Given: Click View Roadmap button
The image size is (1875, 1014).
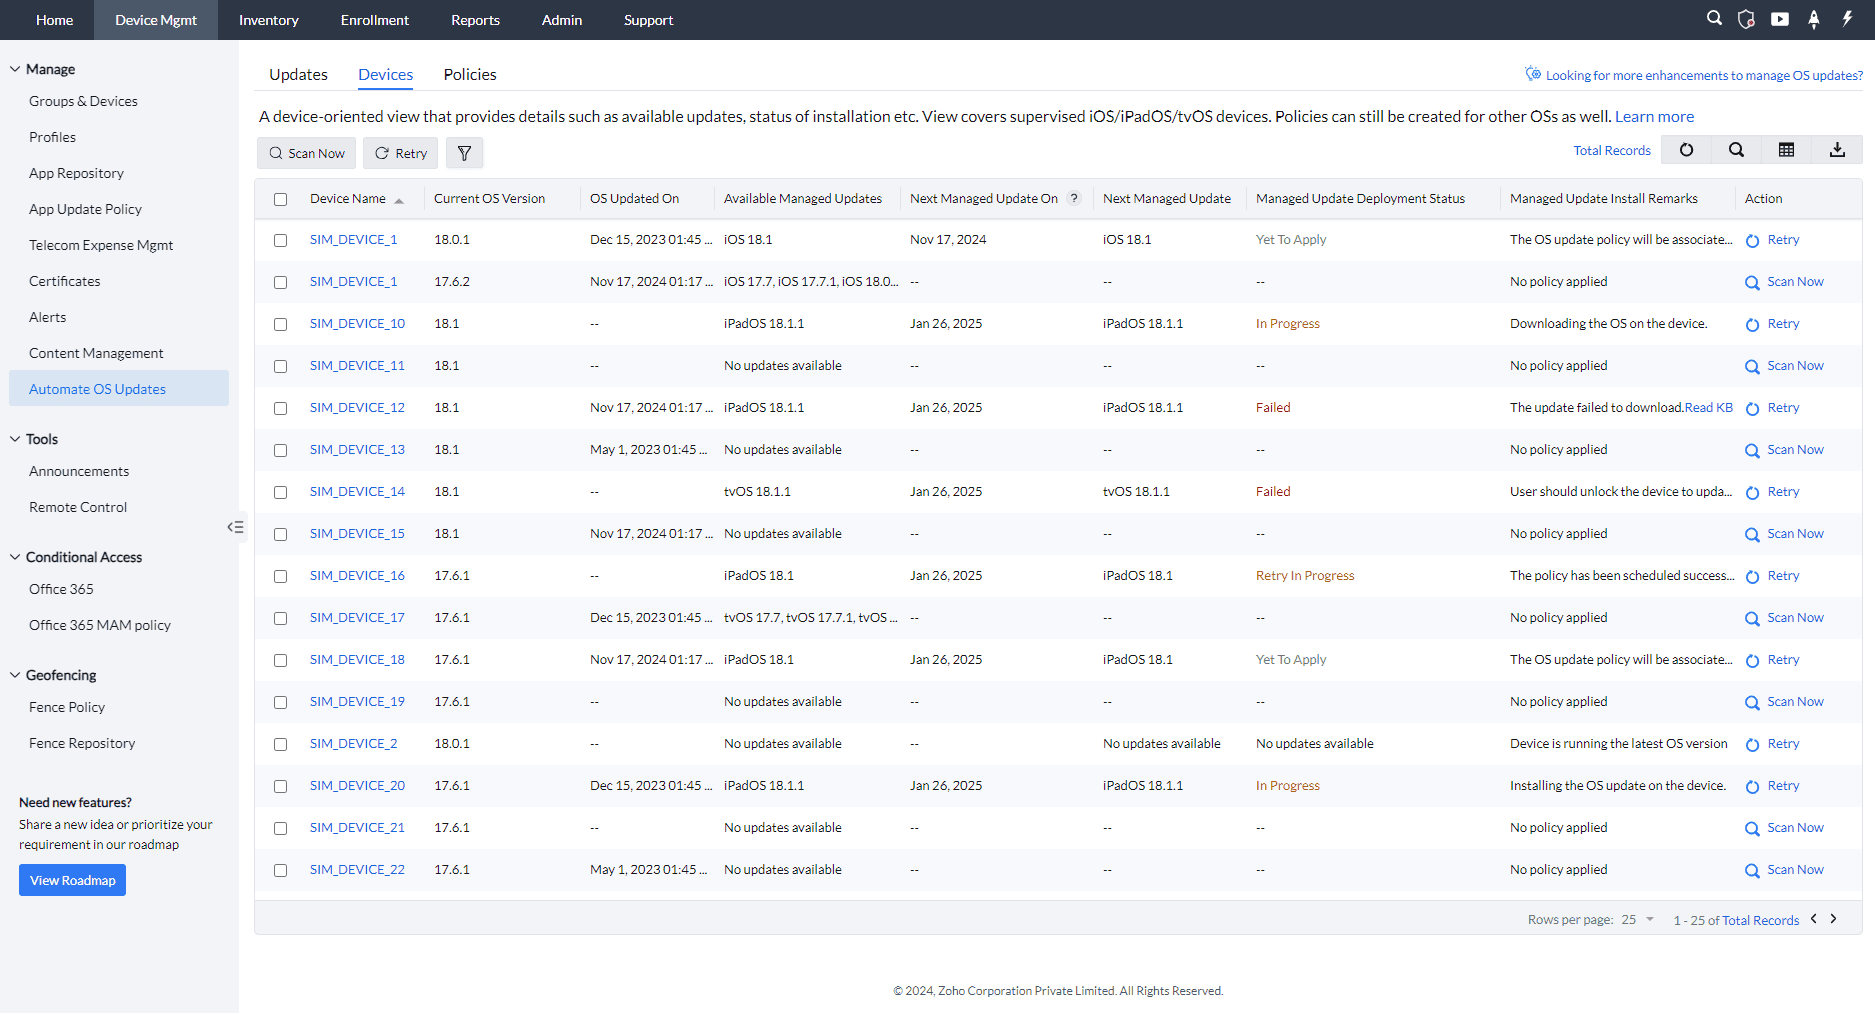Looking at the screenshot, I should pos(72,880).
